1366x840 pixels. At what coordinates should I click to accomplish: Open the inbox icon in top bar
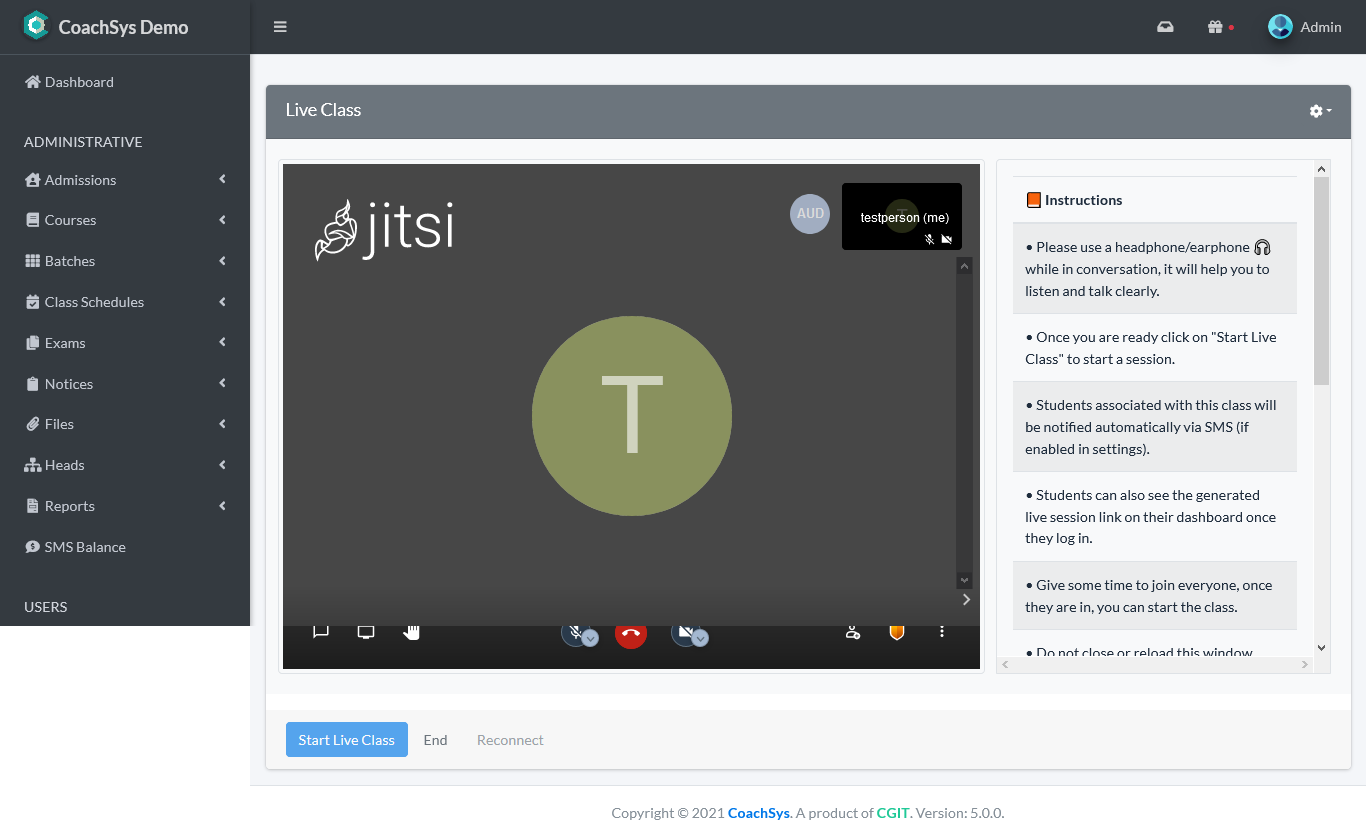point(1165,27)
